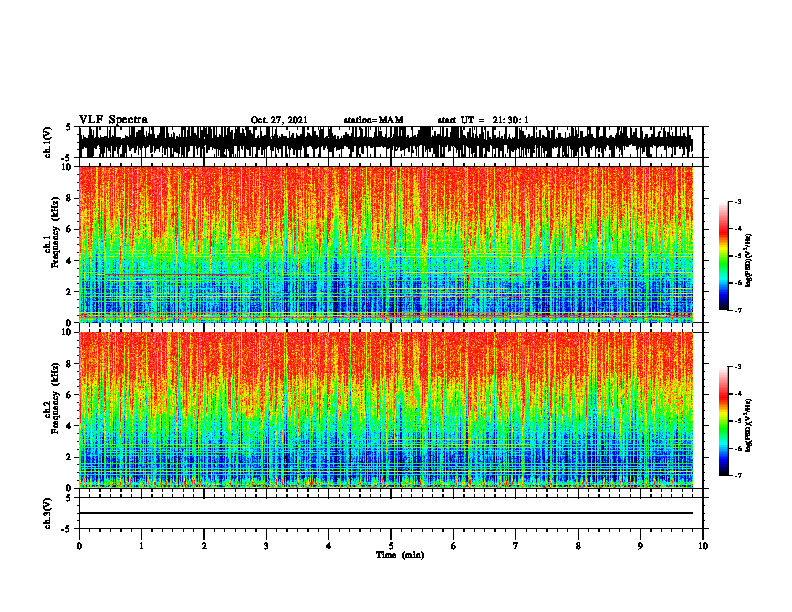Click the flat ch.3 voltage trace line

(385, 513)
